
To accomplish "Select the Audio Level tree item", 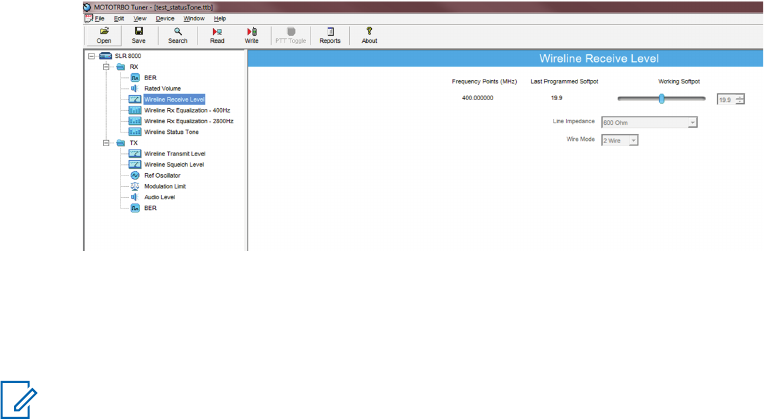I will [x=159, y=197].
